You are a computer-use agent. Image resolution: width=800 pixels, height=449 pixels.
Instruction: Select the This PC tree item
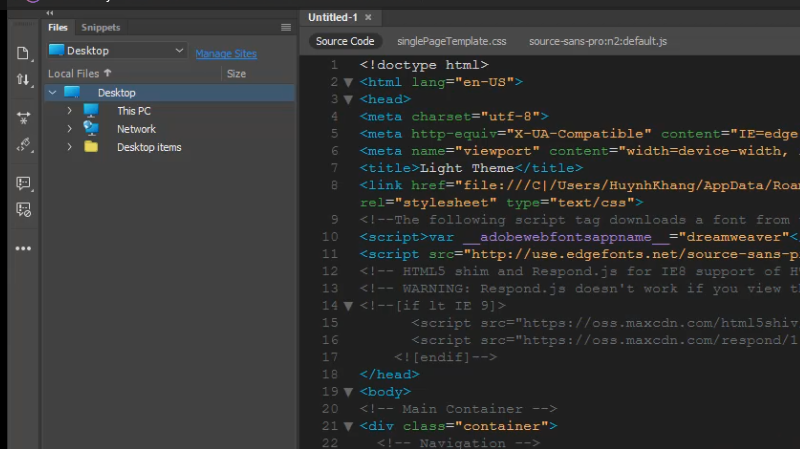(x=134, y=111)
